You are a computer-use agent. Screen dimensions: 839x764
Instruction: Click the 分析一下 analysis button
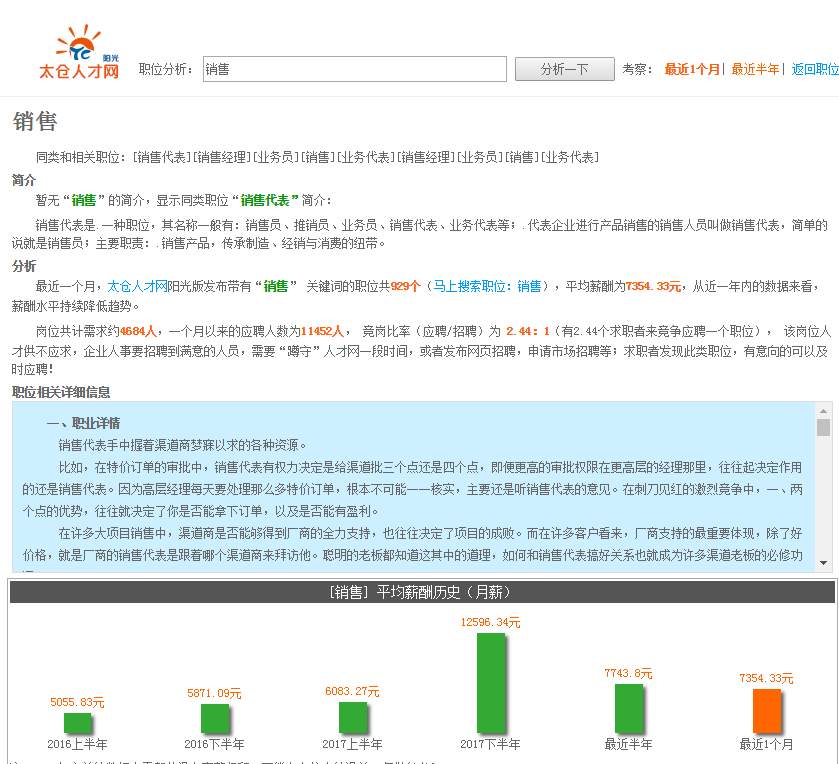click(x=564, y=68)
